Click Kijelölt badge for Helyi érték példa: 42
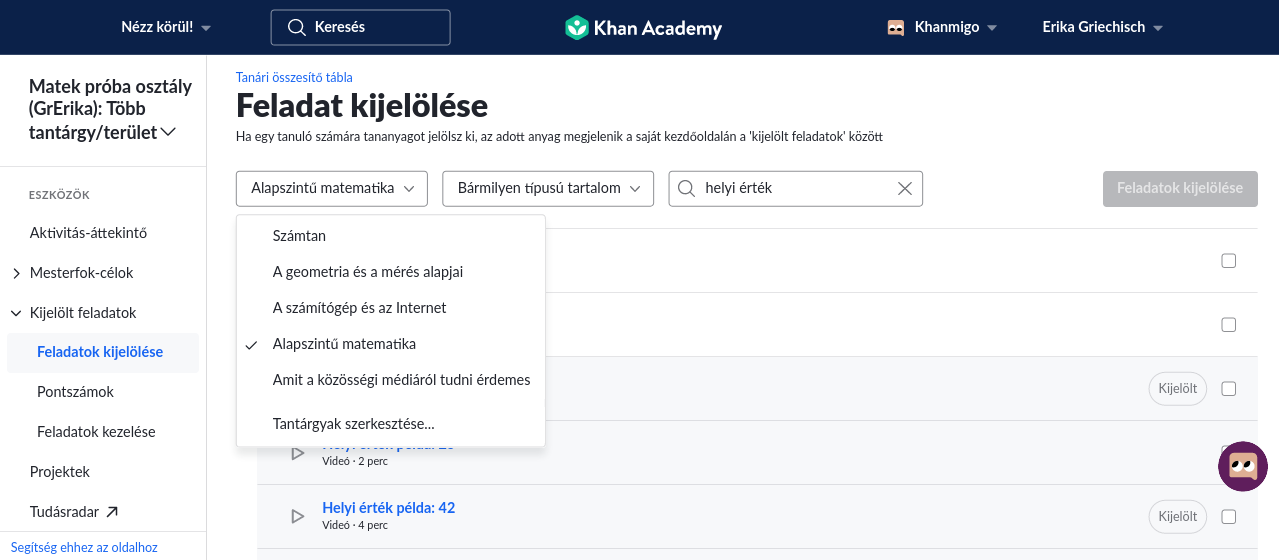 pos(1178,517)
